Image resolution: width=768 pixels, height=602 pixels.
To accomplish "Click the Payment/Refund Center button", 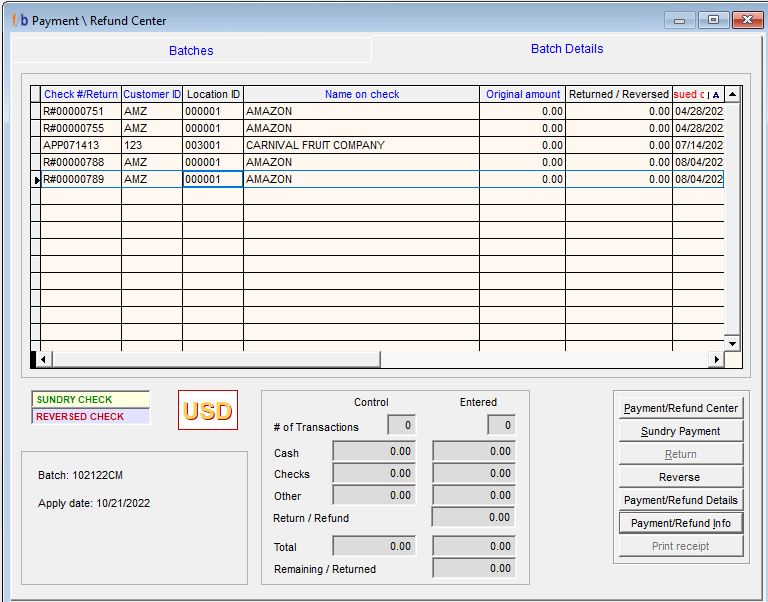I will [x=680, y=408].
